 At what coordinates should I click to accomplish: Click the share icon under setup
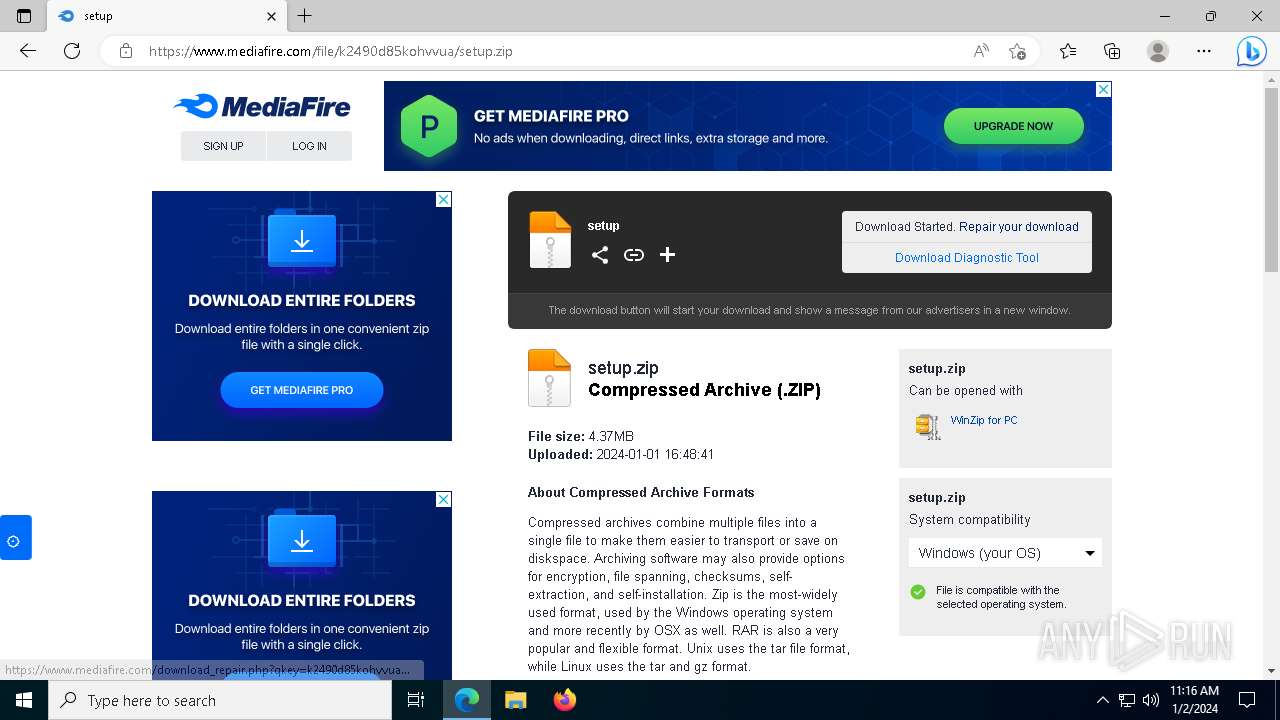point(600,255)
